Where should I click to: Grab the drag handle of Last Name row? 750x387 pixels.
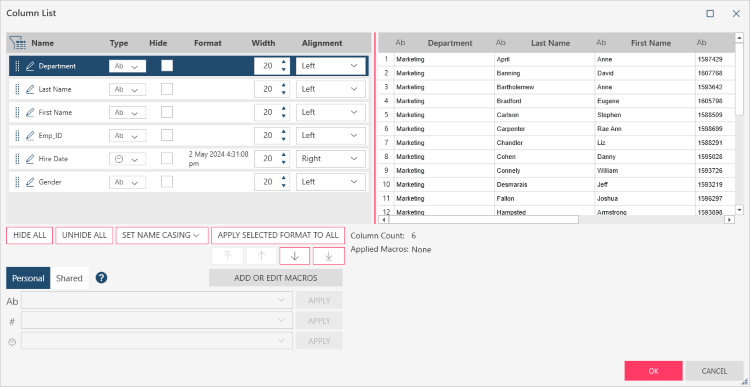(18, 89)
